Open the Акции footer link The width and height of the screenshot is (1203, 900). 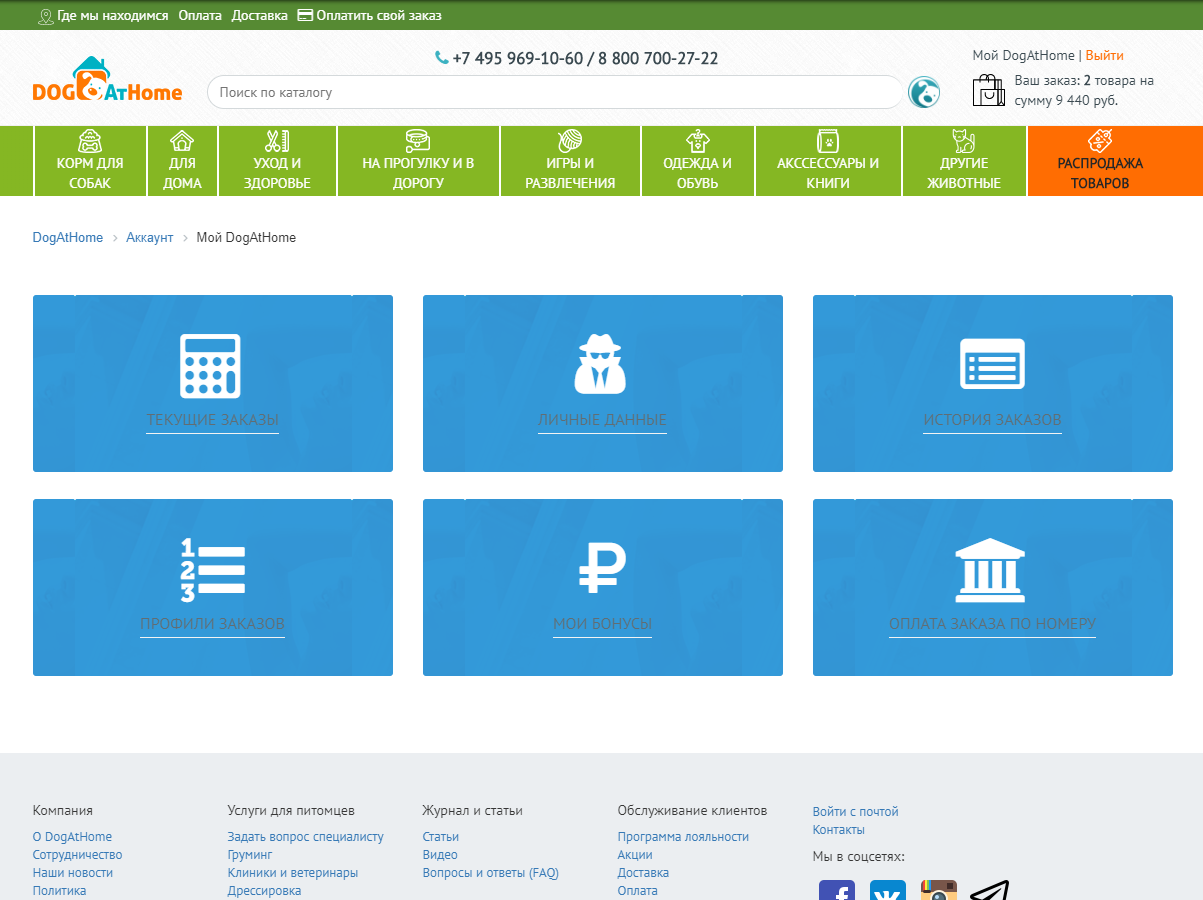pos(635,855)
